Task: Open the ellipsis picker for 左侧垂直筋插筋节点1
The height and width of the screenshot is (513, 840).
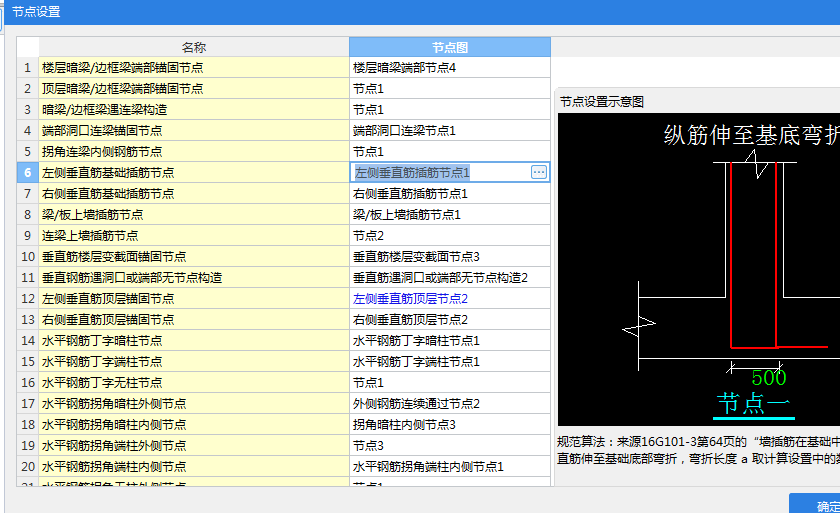Action: 539,172
